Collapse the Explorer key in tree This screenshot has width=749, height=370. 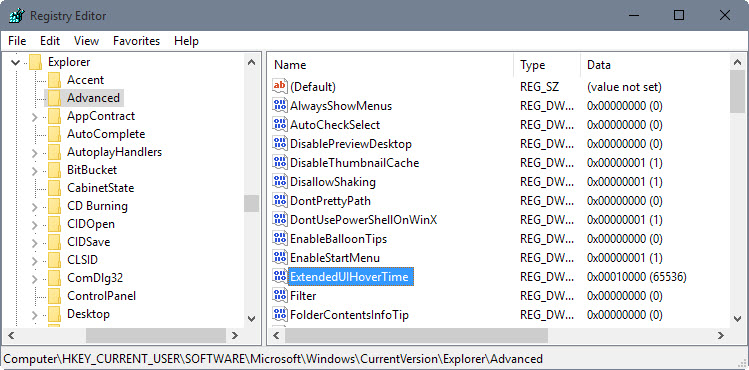coord(15,62)
